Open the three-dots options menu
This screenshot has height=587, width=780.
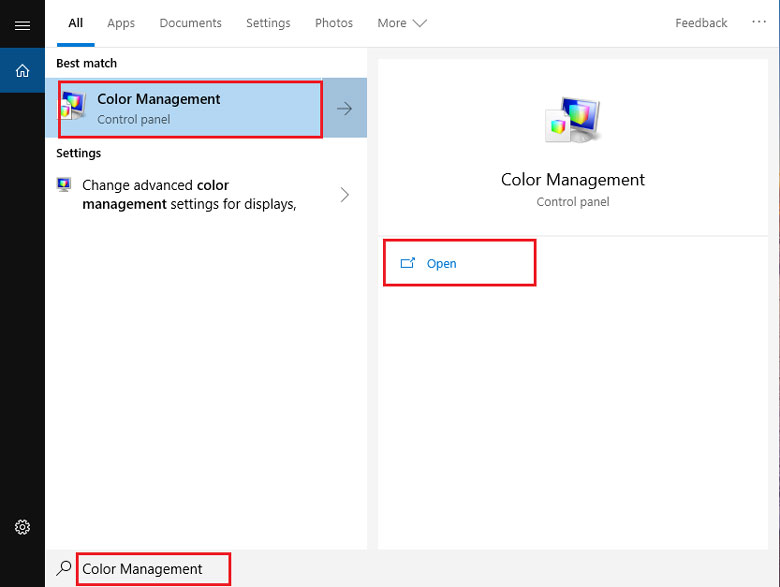(x=759, y=22)
